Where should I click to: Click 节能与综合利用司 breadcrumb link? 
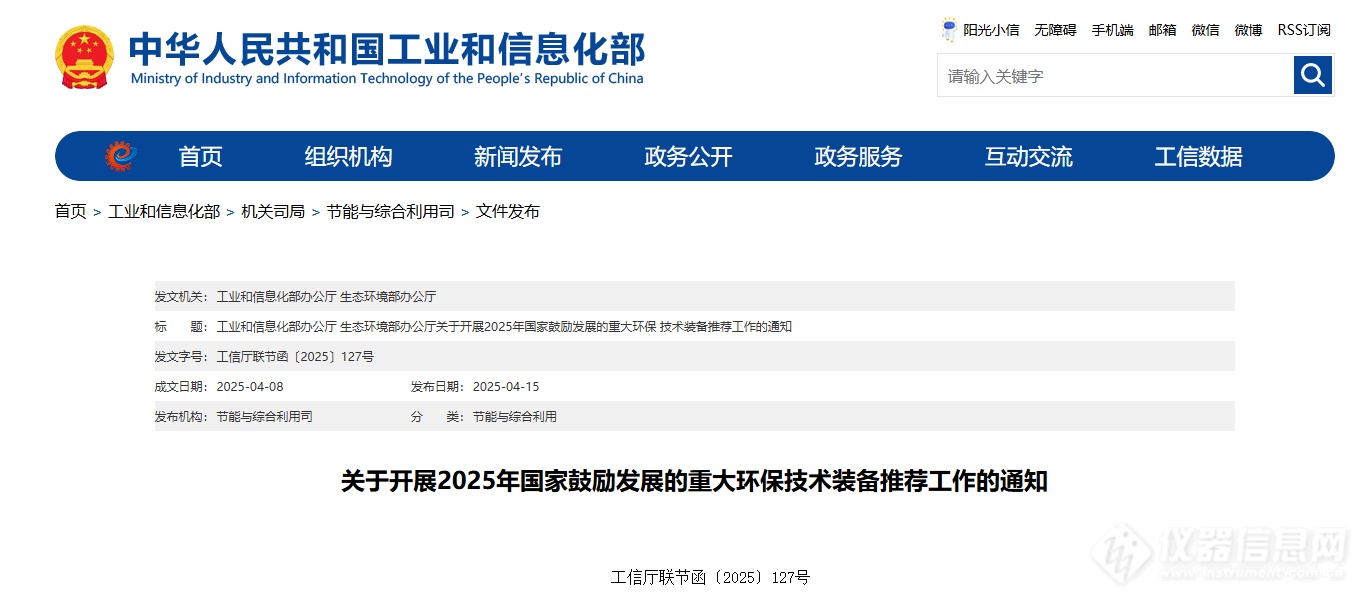(390, 211)
